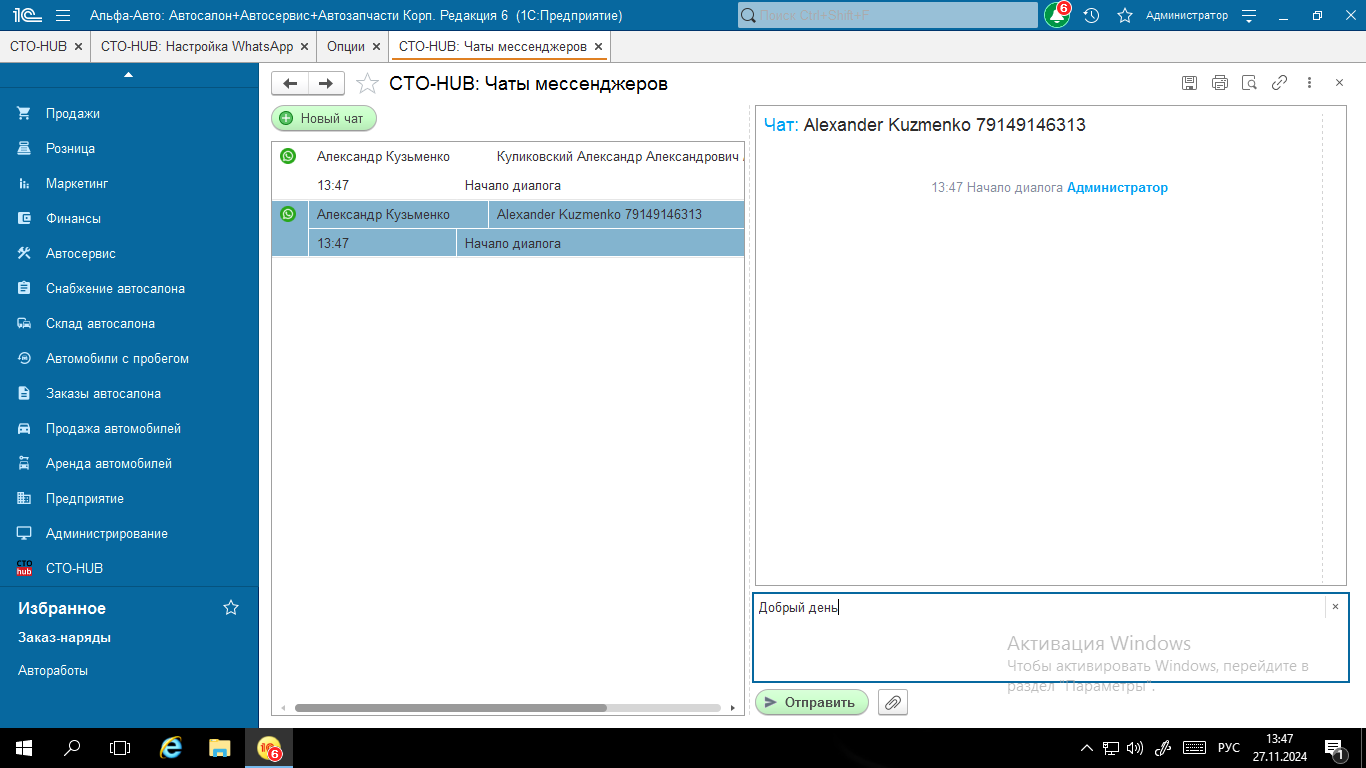The width and height of the screenshot is (1366, 768).
Task: Open the Администрирование section
Action: [x=129, y=534]
